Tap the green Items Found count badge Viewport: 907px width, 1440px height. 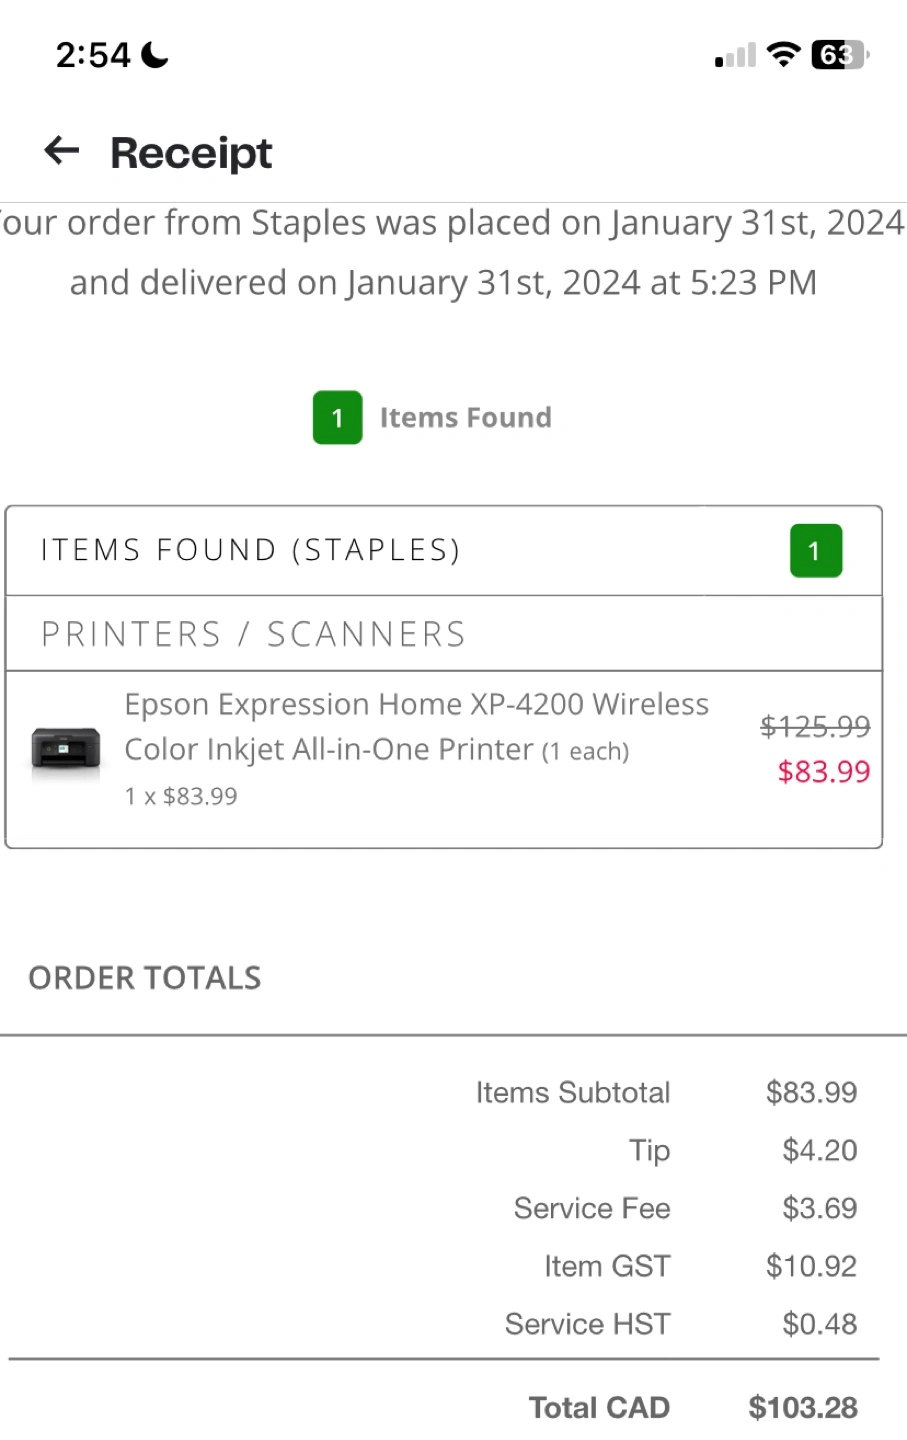337,418
